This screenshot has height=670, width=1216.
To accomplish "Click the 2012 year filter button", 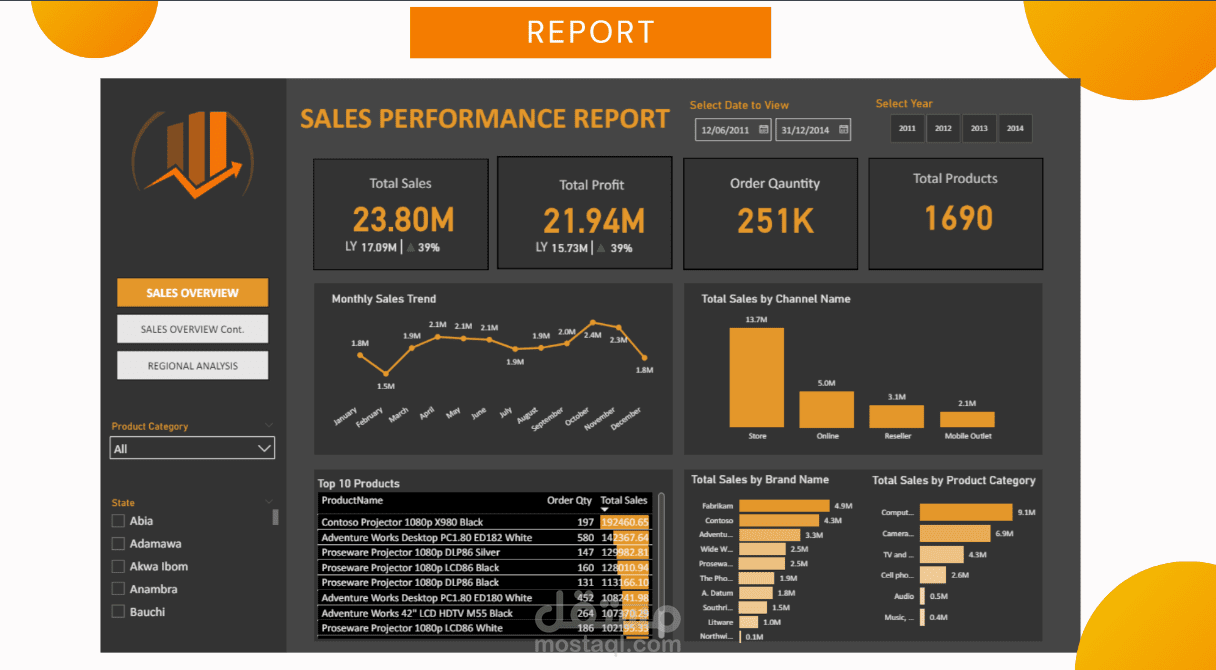I will pyautogui.click(x=943, y=128).
